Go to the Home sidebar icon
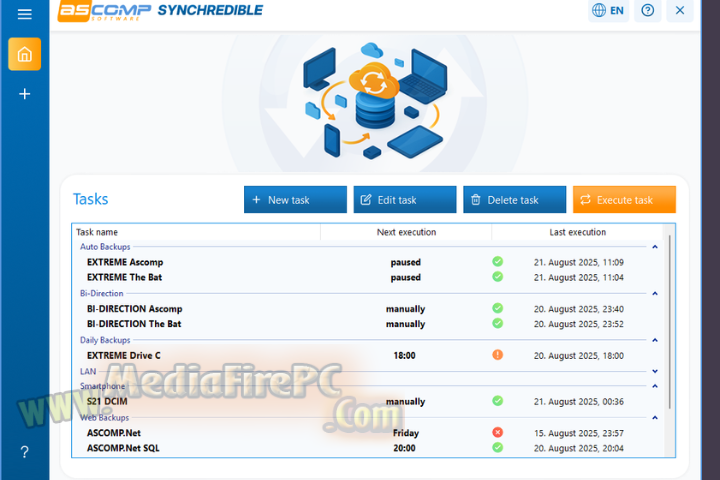 pos(24,54)
